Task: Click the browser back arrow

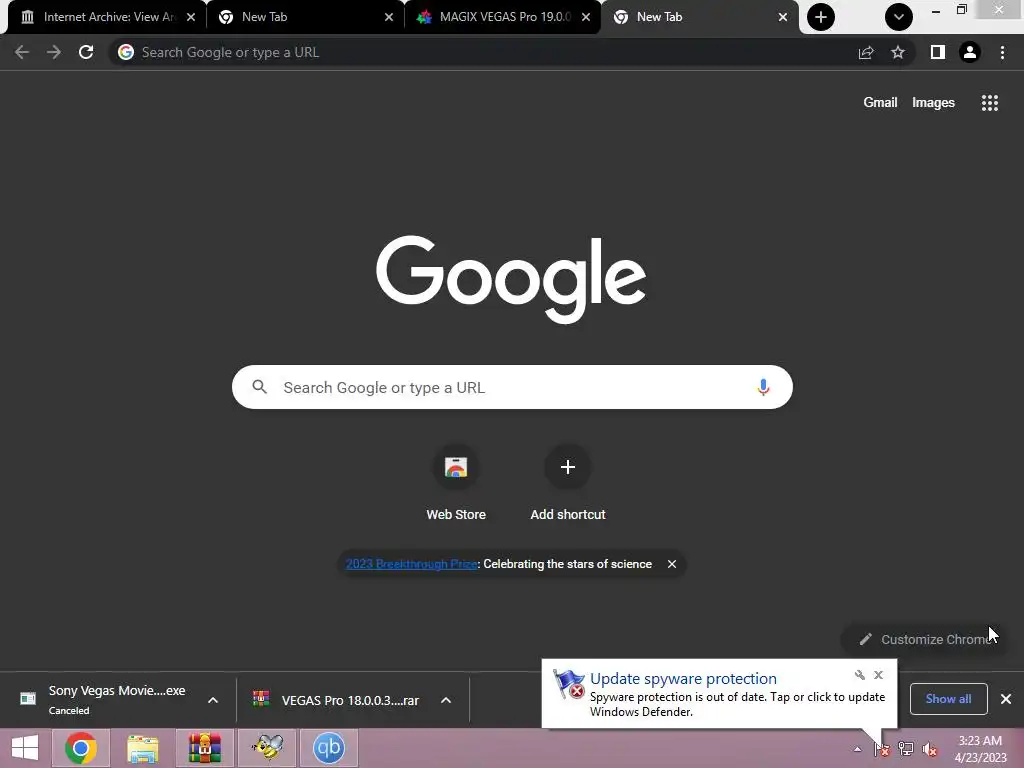Action: (22, 52)
